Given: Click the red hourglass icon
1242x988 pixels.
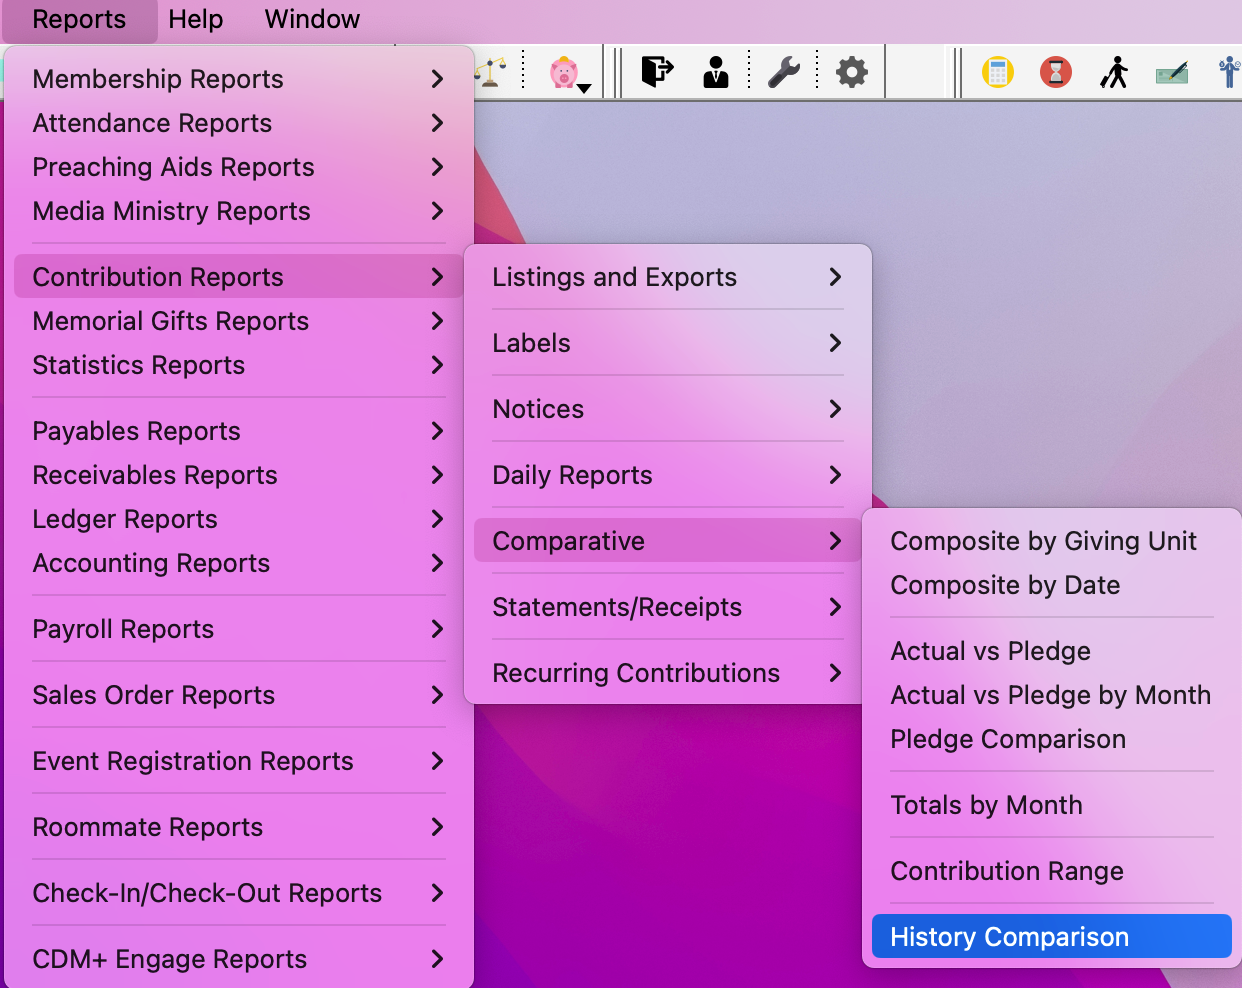Looking at the screenshot, I should (x=1056, y=72).
